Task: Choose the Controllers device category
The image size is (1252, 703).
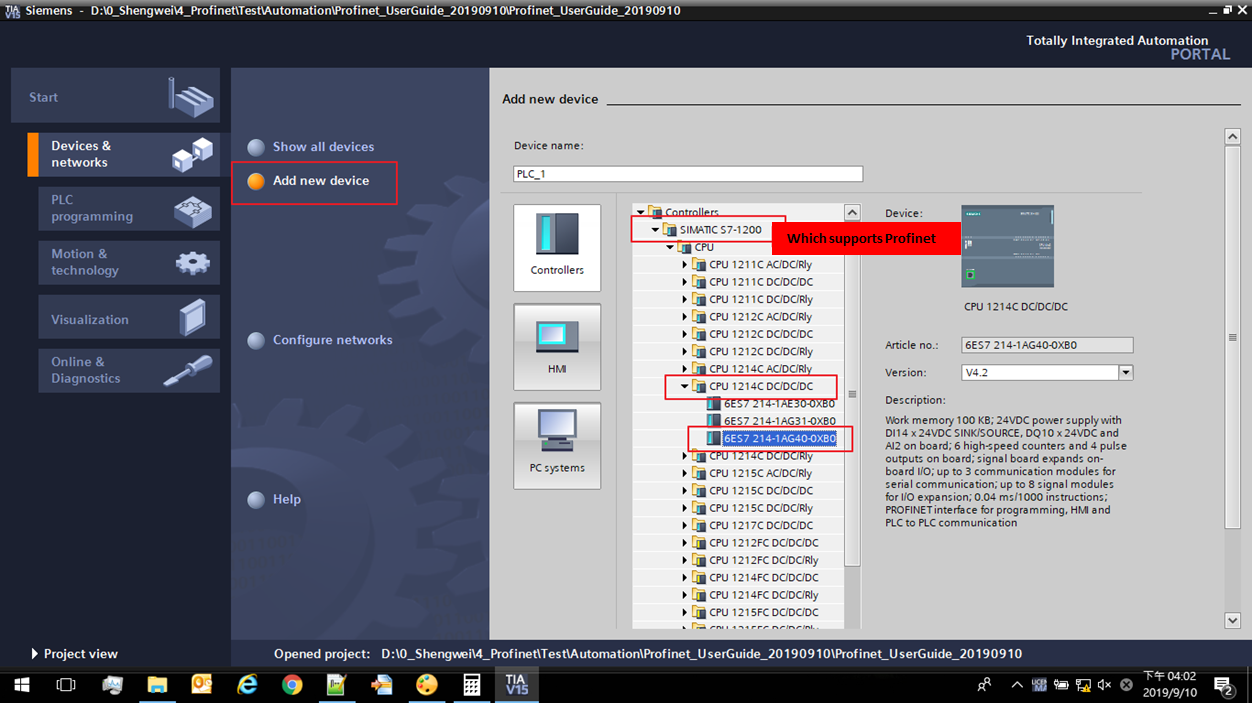Action: click(557, 248)
